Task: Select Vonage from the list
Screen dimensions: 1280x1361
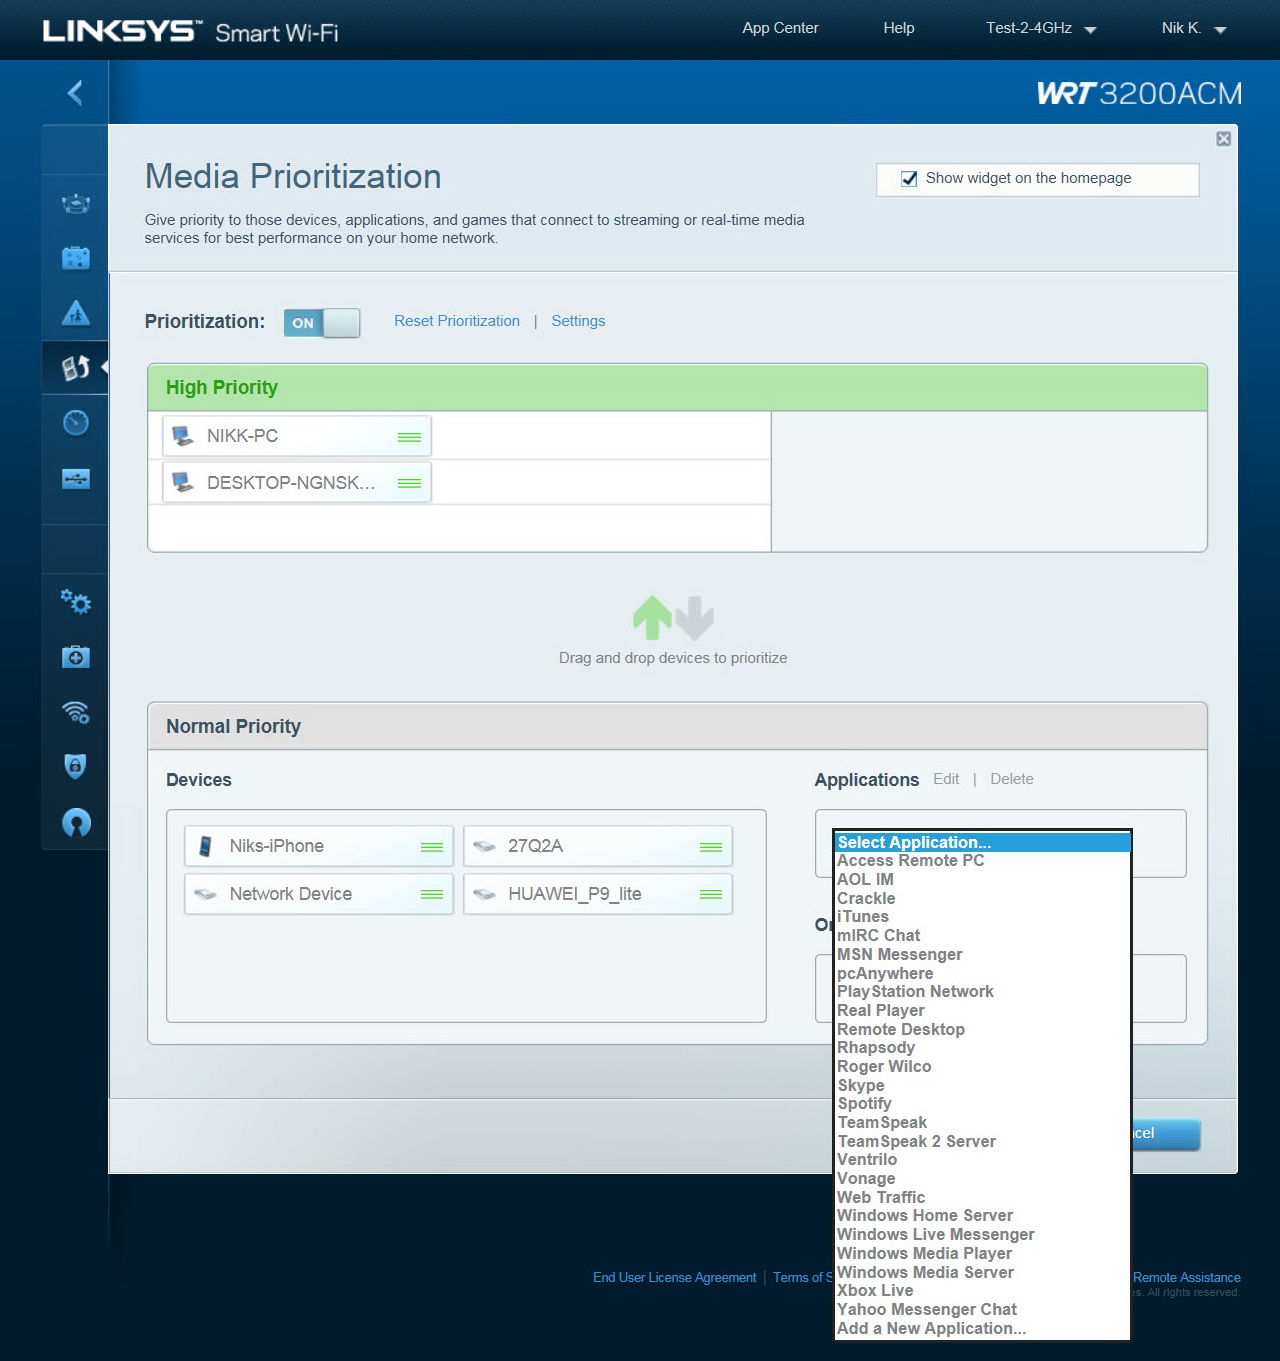Action: click(983, 1178)
